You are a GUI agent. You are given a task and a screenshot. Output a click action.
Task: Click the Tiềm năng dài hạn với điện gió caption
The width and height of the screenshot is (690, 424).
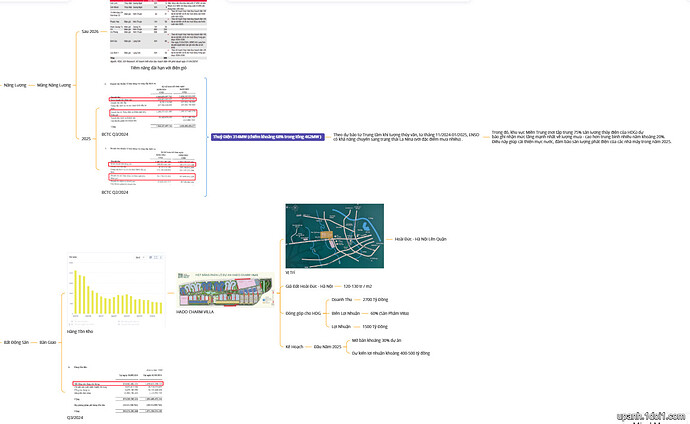158,68
